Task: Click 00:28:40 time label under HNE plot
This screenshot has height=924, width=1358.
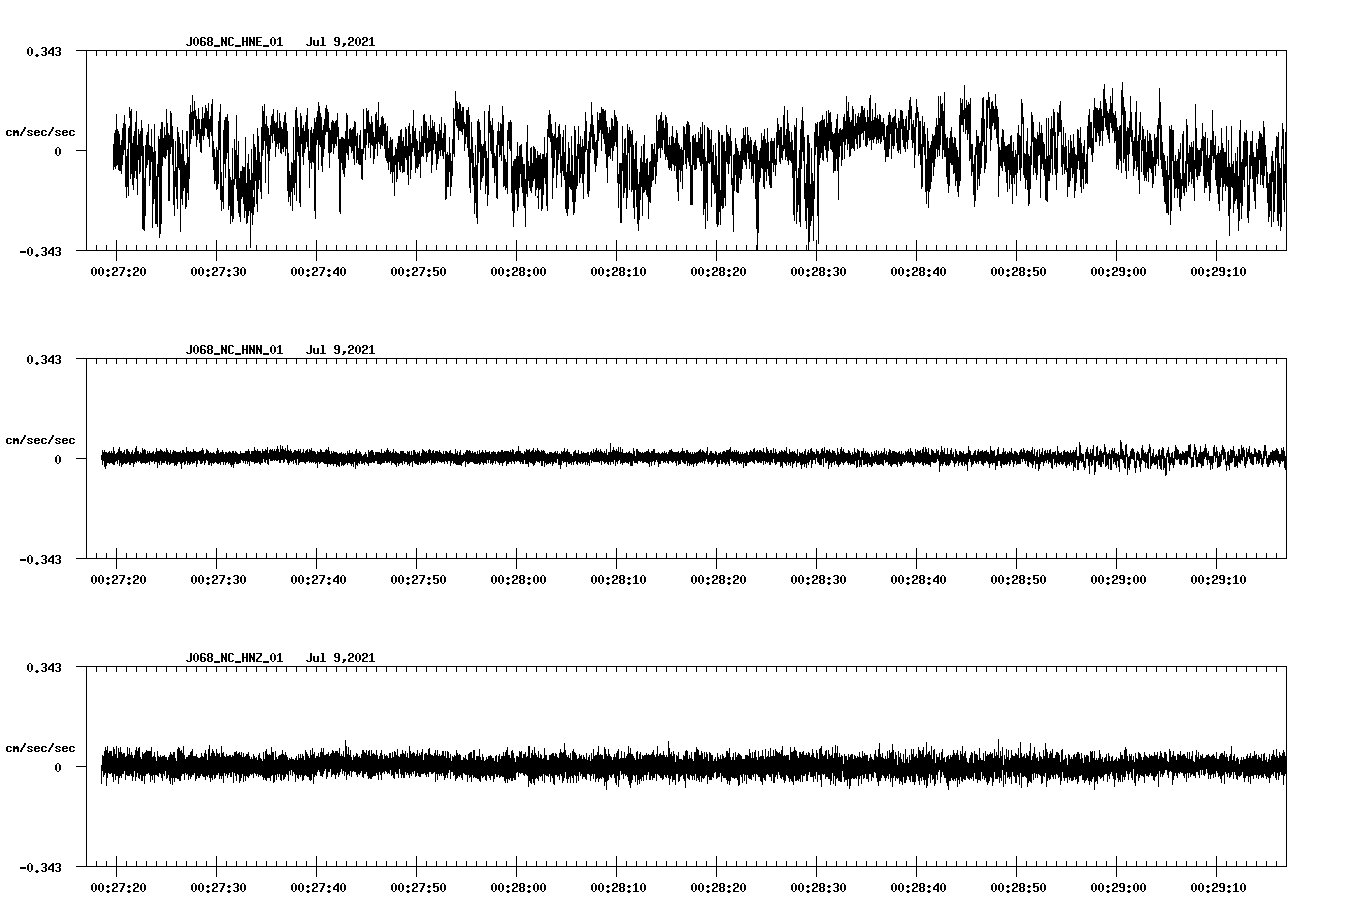Action: point(918,271)
